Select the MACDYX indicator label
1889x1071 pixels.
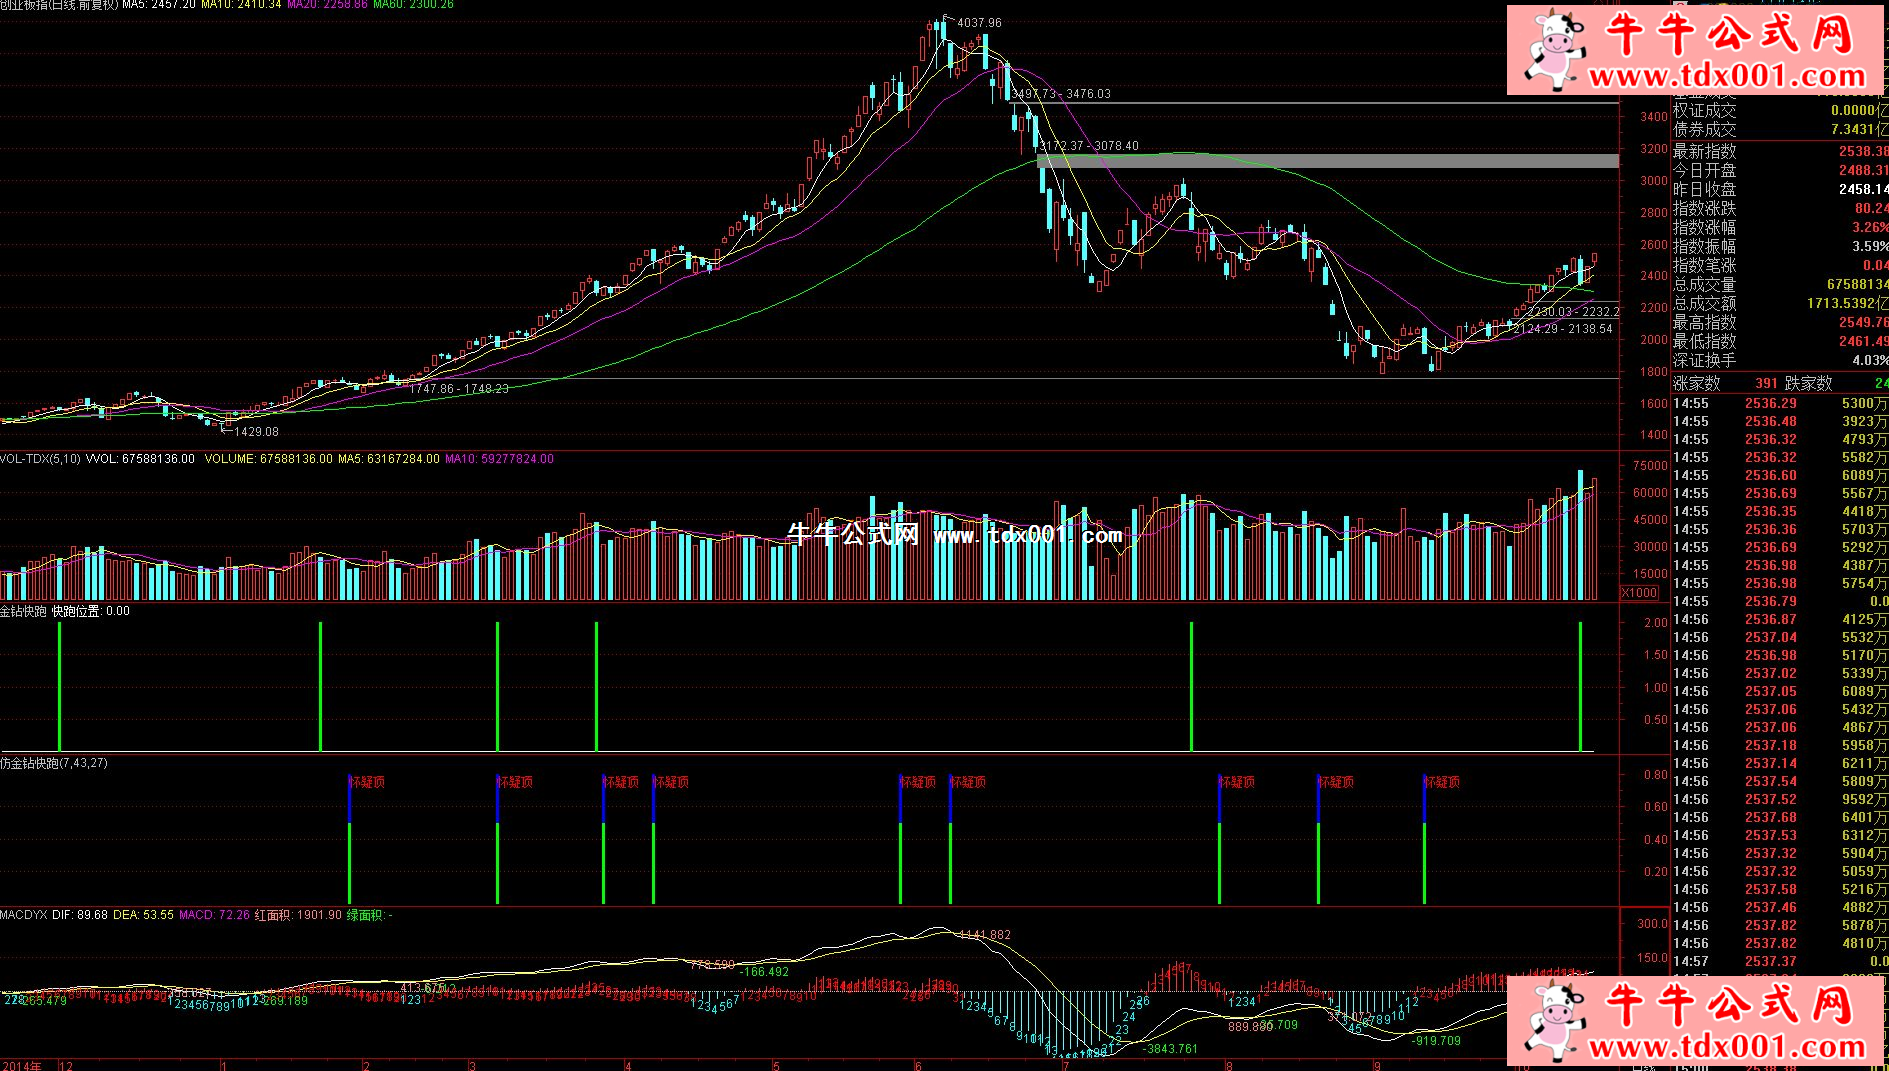pyautogui.click(x=23, y=915)
